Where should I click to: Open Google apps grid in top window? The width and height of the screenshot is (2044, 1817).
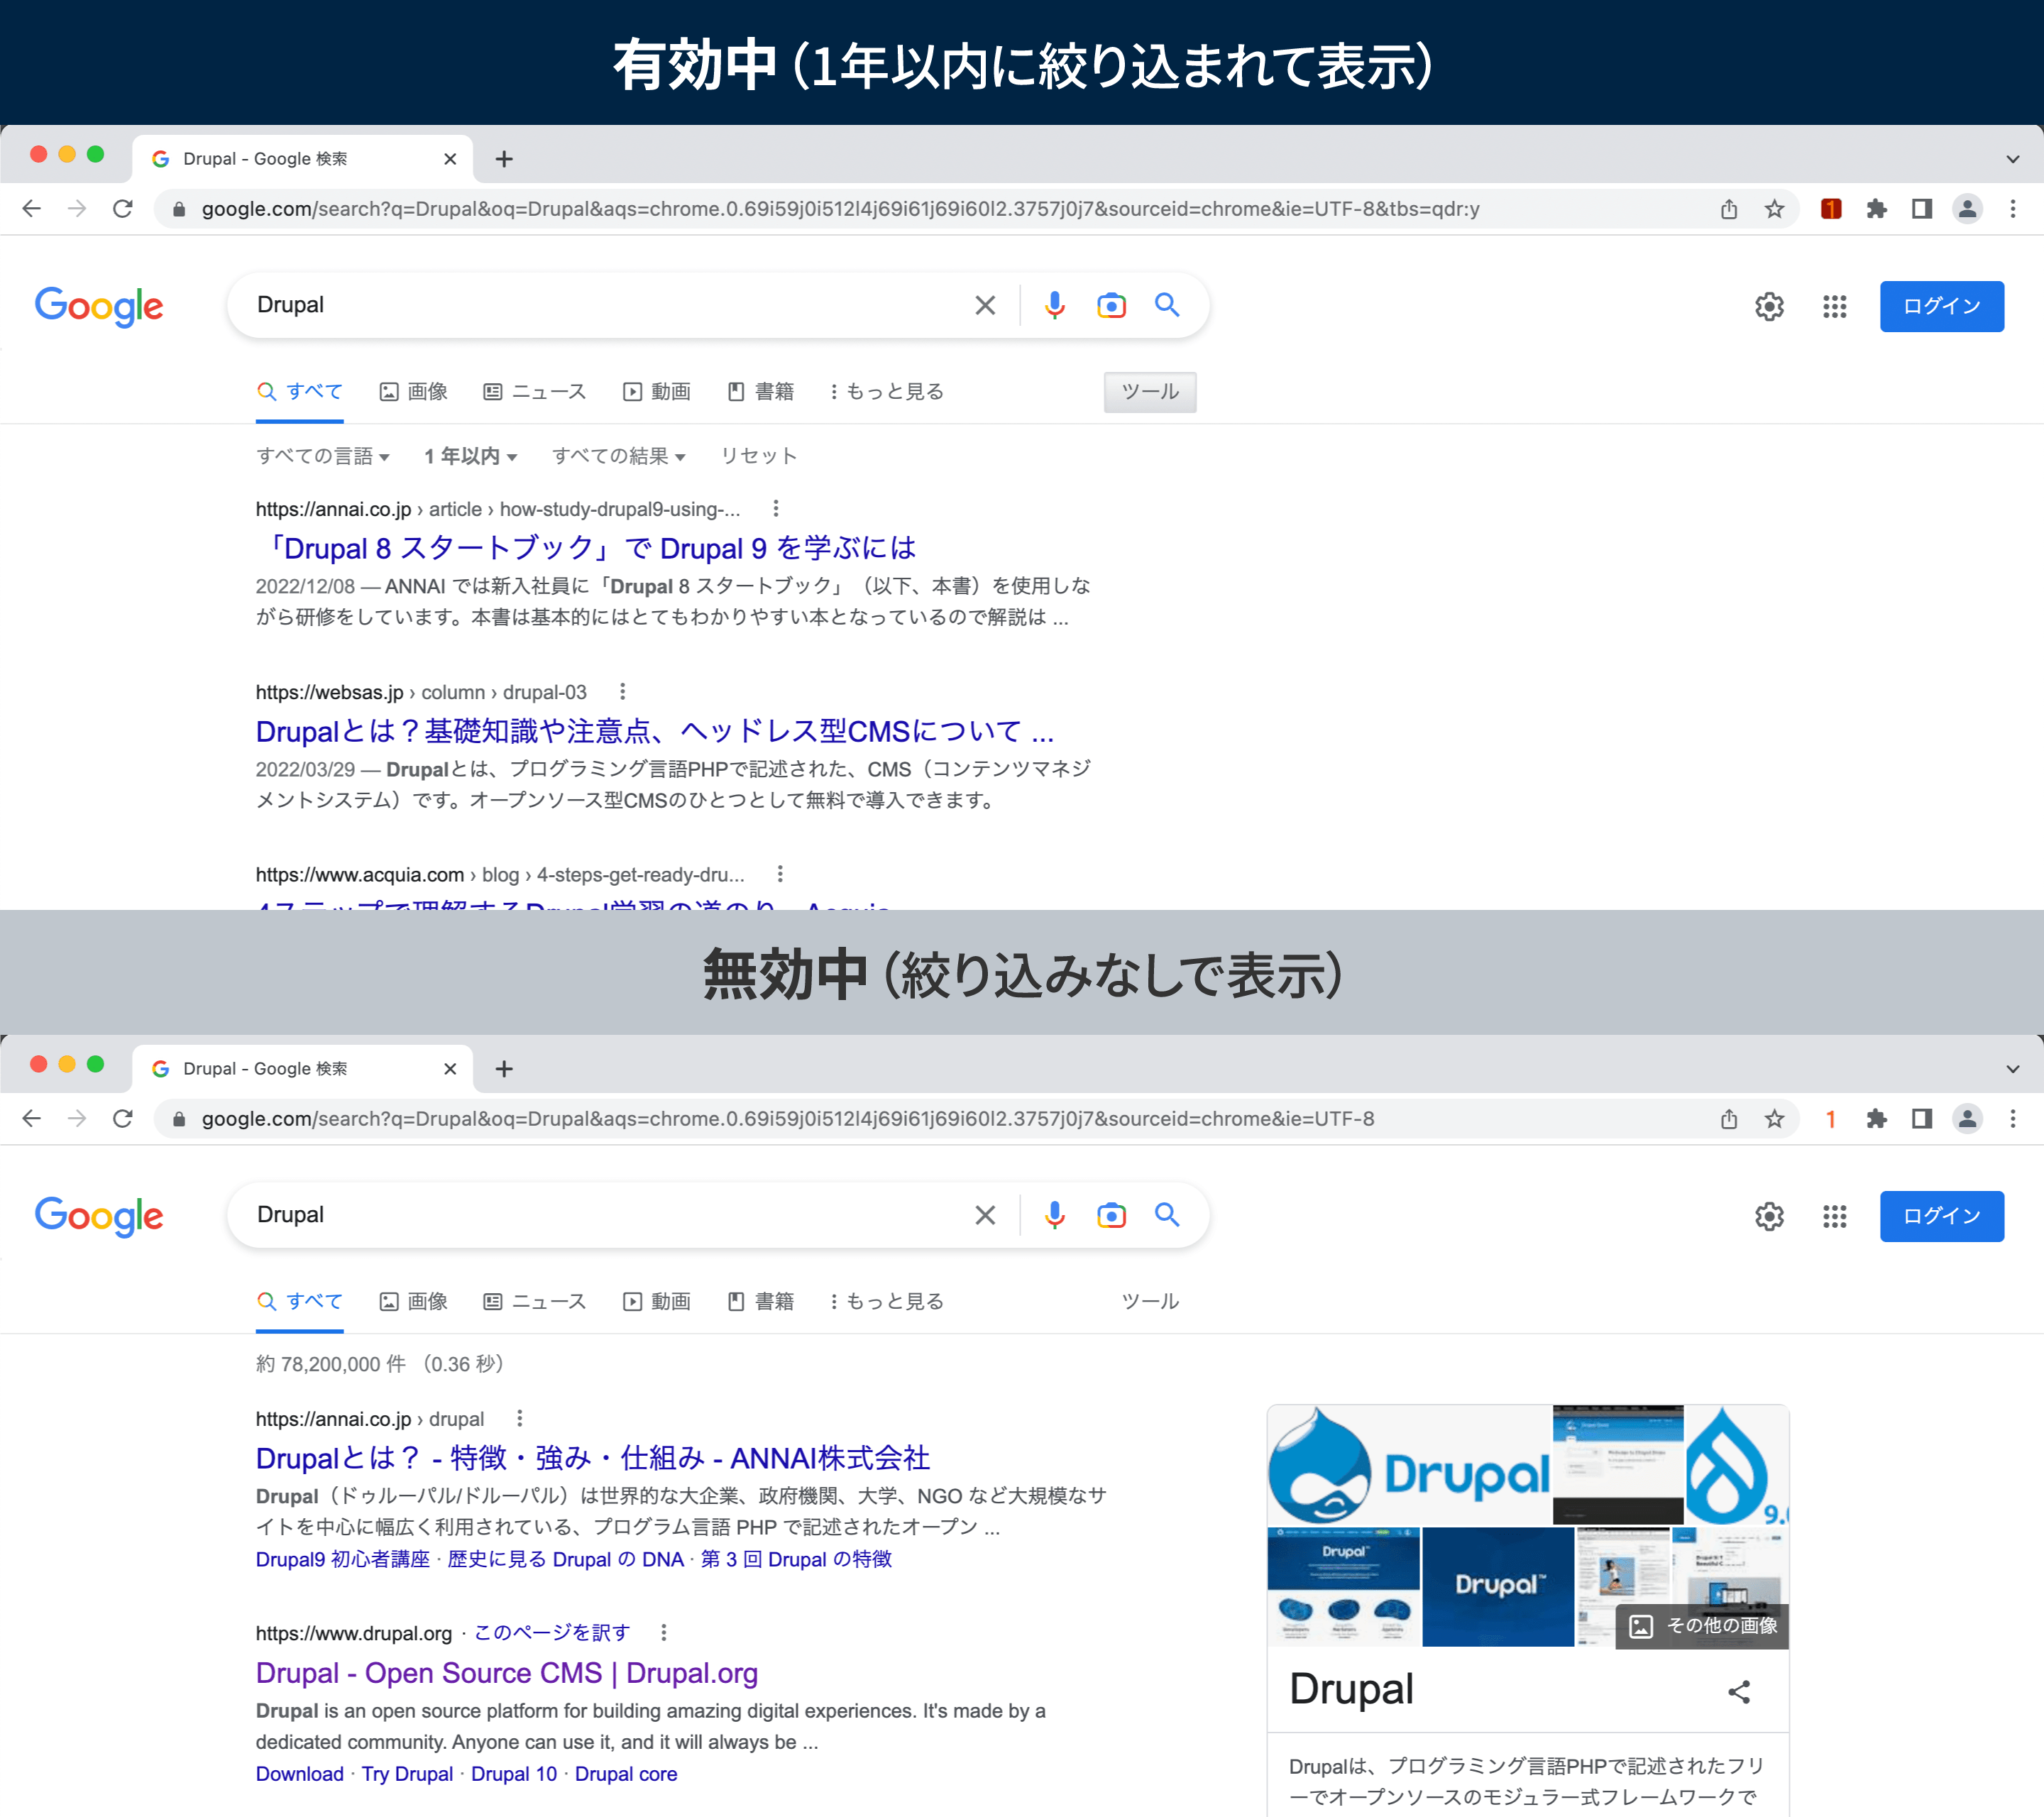(x=1834, y=306)
